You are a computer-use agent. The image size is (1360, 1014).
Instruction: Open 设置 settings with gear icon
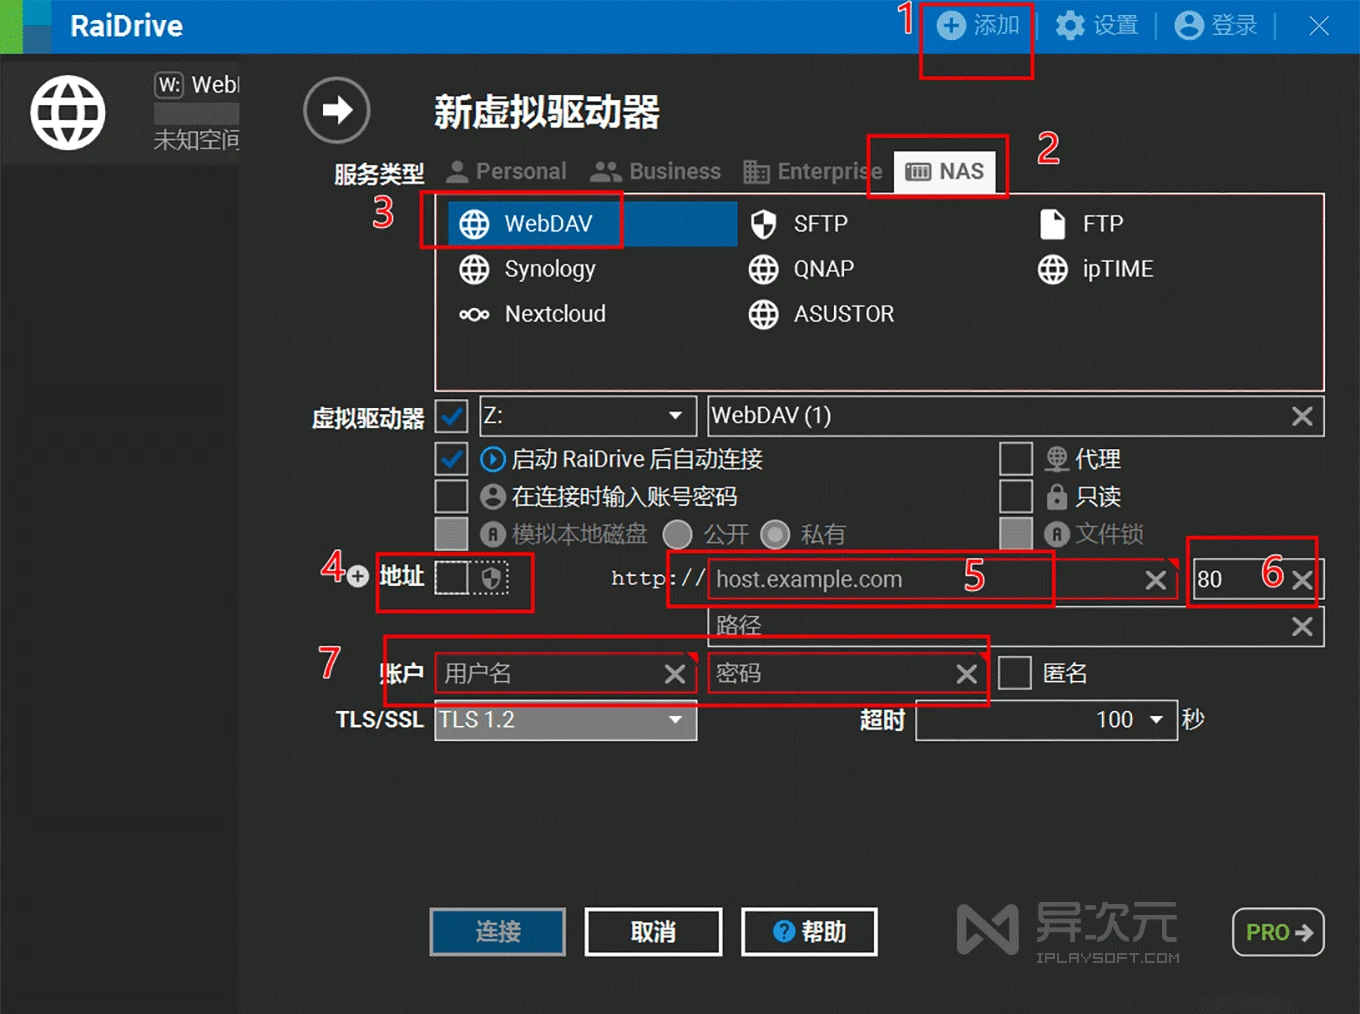coord(1097,25)
